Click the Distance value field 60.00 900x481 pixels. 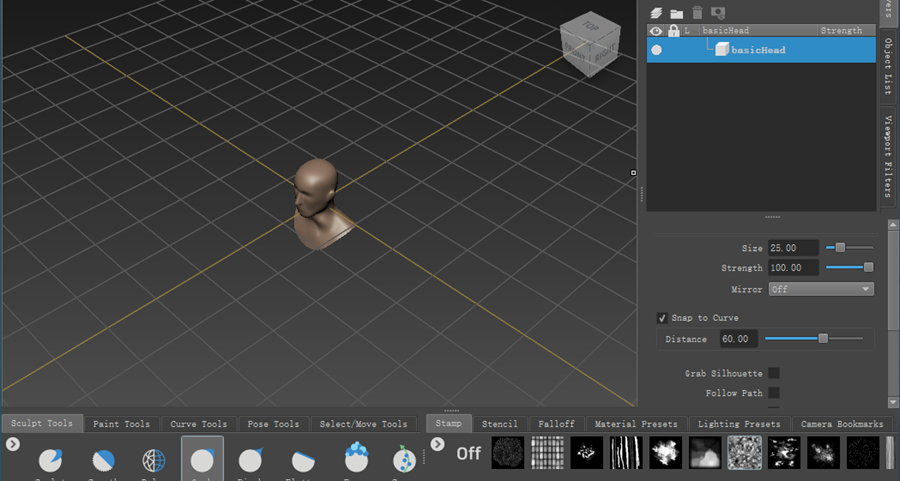click(739, 339)
